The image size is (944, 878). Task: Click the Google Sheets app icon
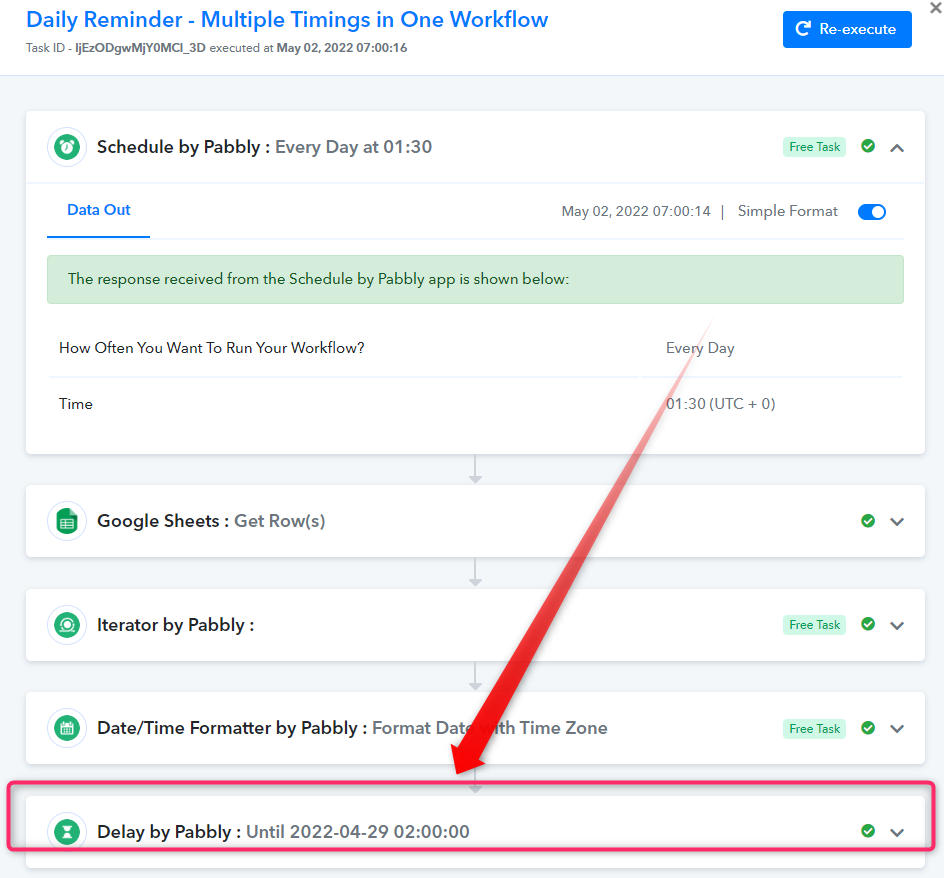pos(67,522)
